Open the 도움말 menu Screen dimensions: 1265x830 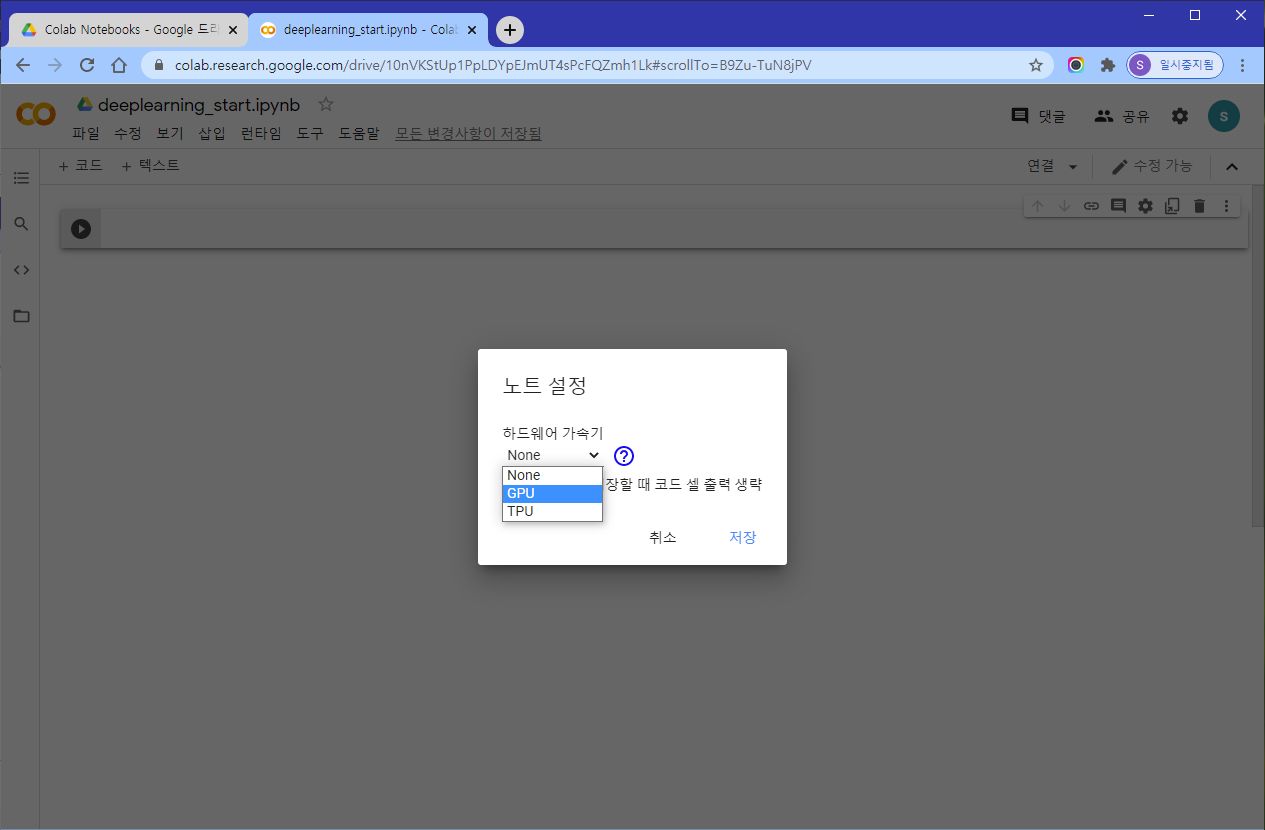pos(359,133)
